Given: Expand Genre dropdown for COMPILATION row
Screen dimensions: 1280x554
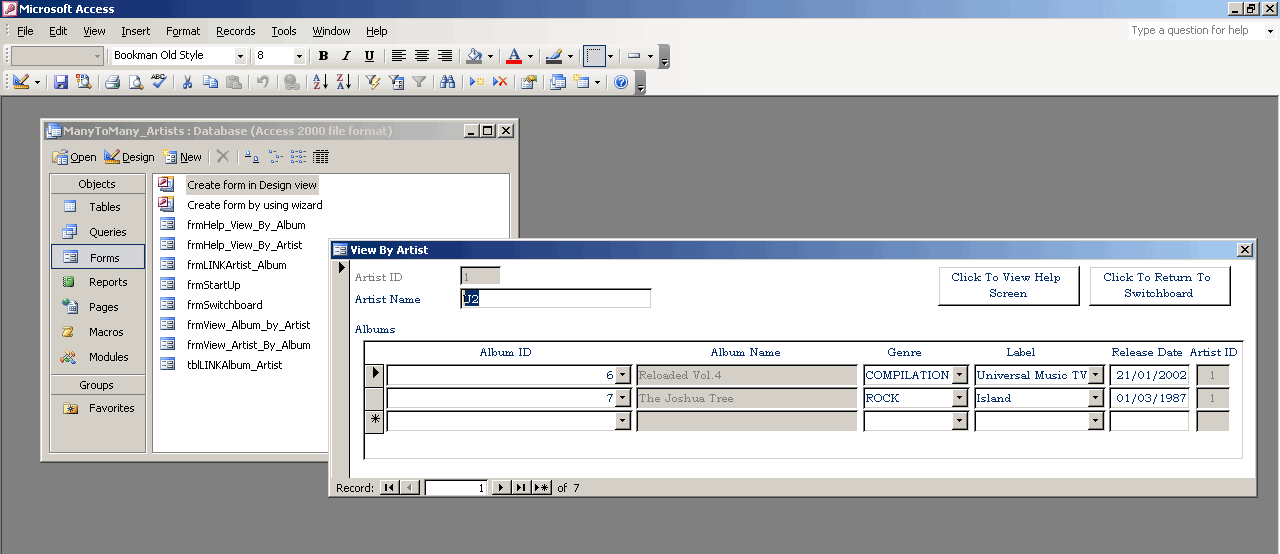Looking at the screenshot, I should [960, 375].
